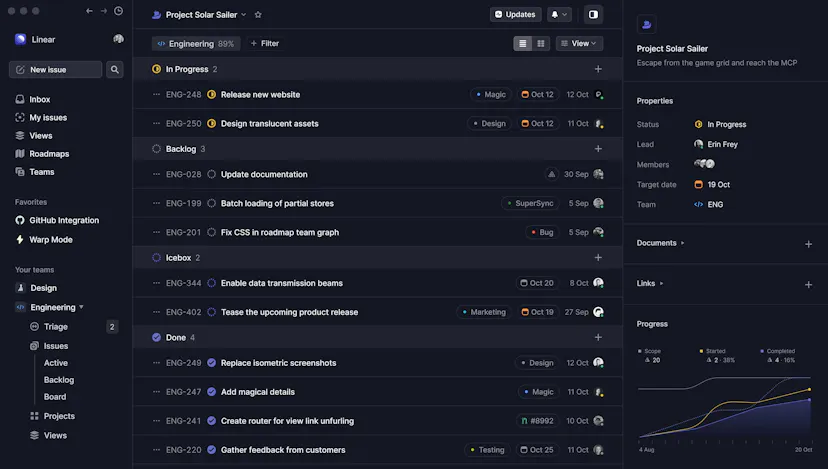Viewport: 828px width, 469px height.
Task: Go back using the left arrow
Action: pyautogui.click(x=89, y=11)
